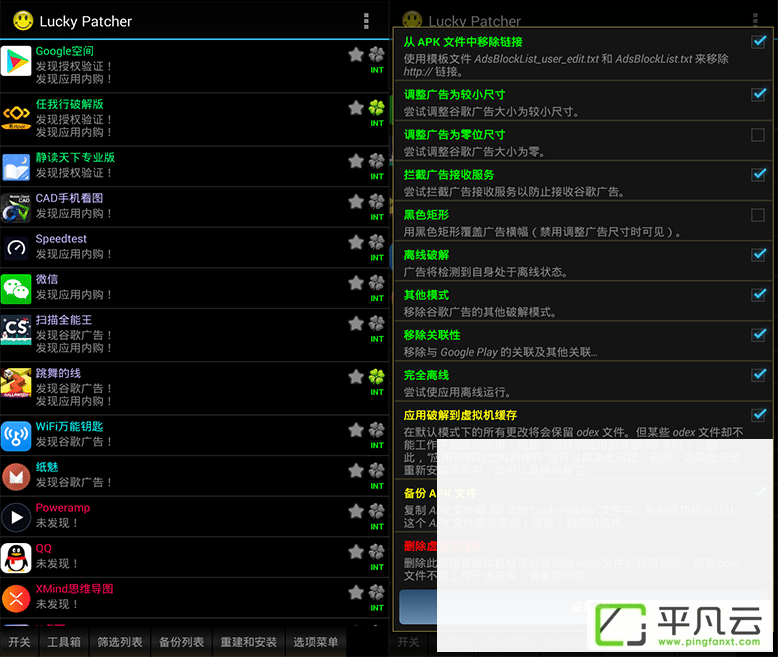Select the Speedtest entry name
This screenshot has width=778, height=657.
(61, 239)
